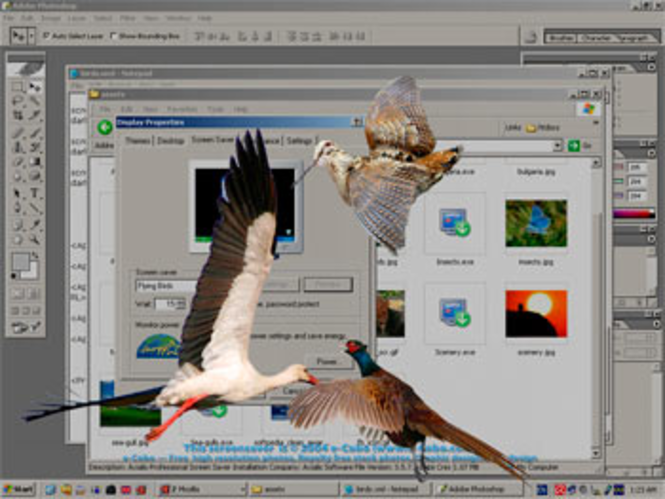
Task: Select the Hand tool
Action: pyautogui.click(x=17, y=240)
